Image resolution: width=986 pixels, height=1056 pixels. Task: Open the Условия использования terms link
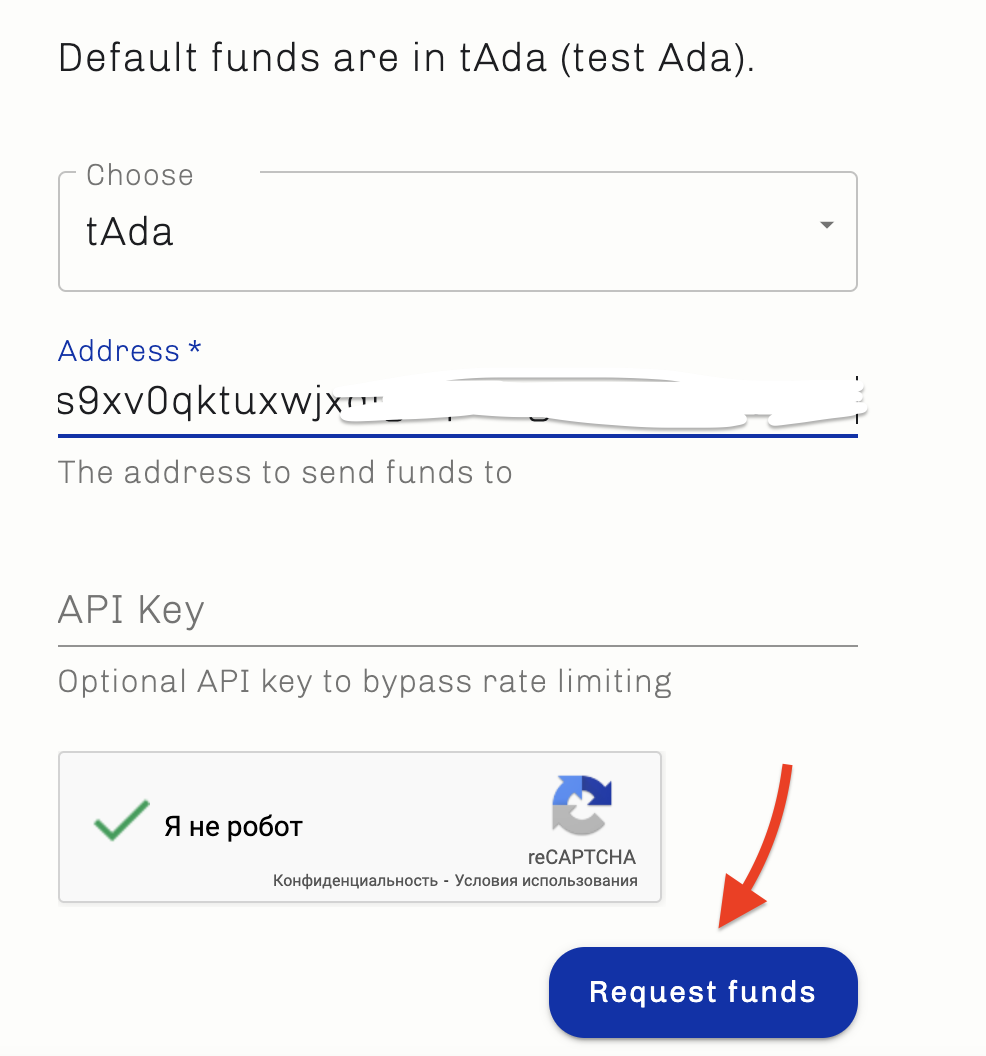546,881
